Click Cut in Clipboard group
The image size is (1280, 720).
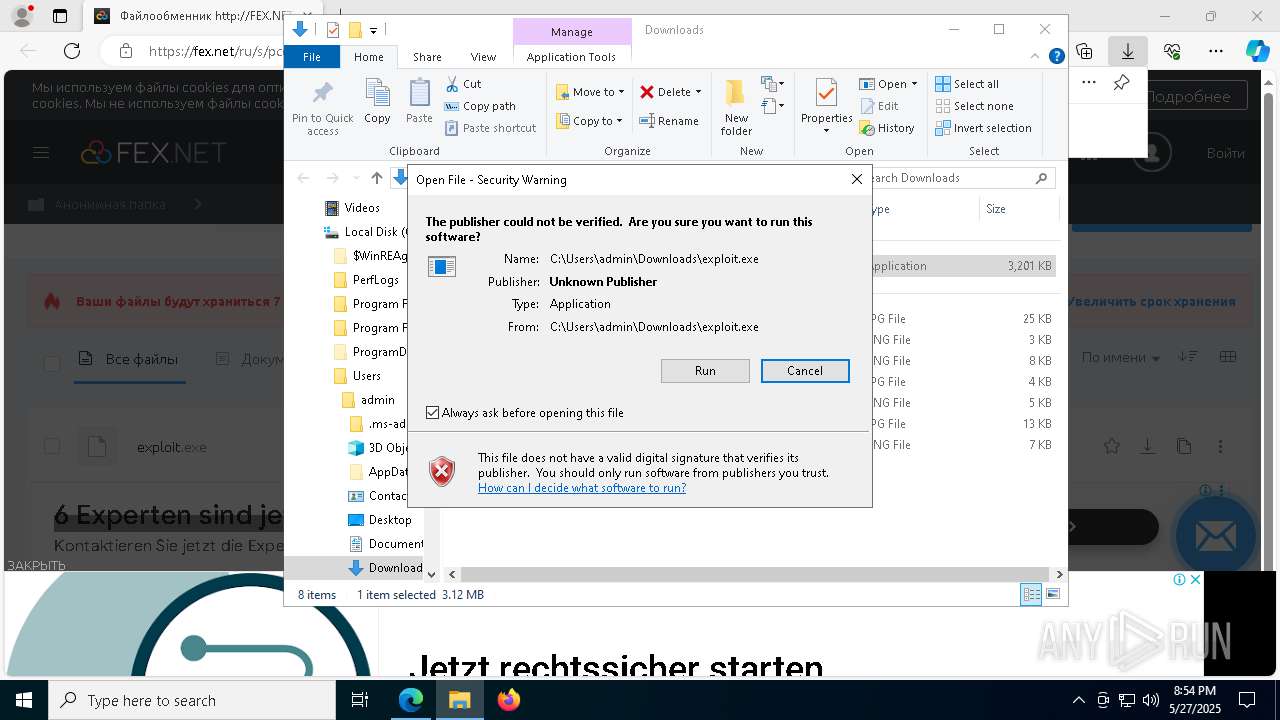pyautogui.click(x=463, y=84)
